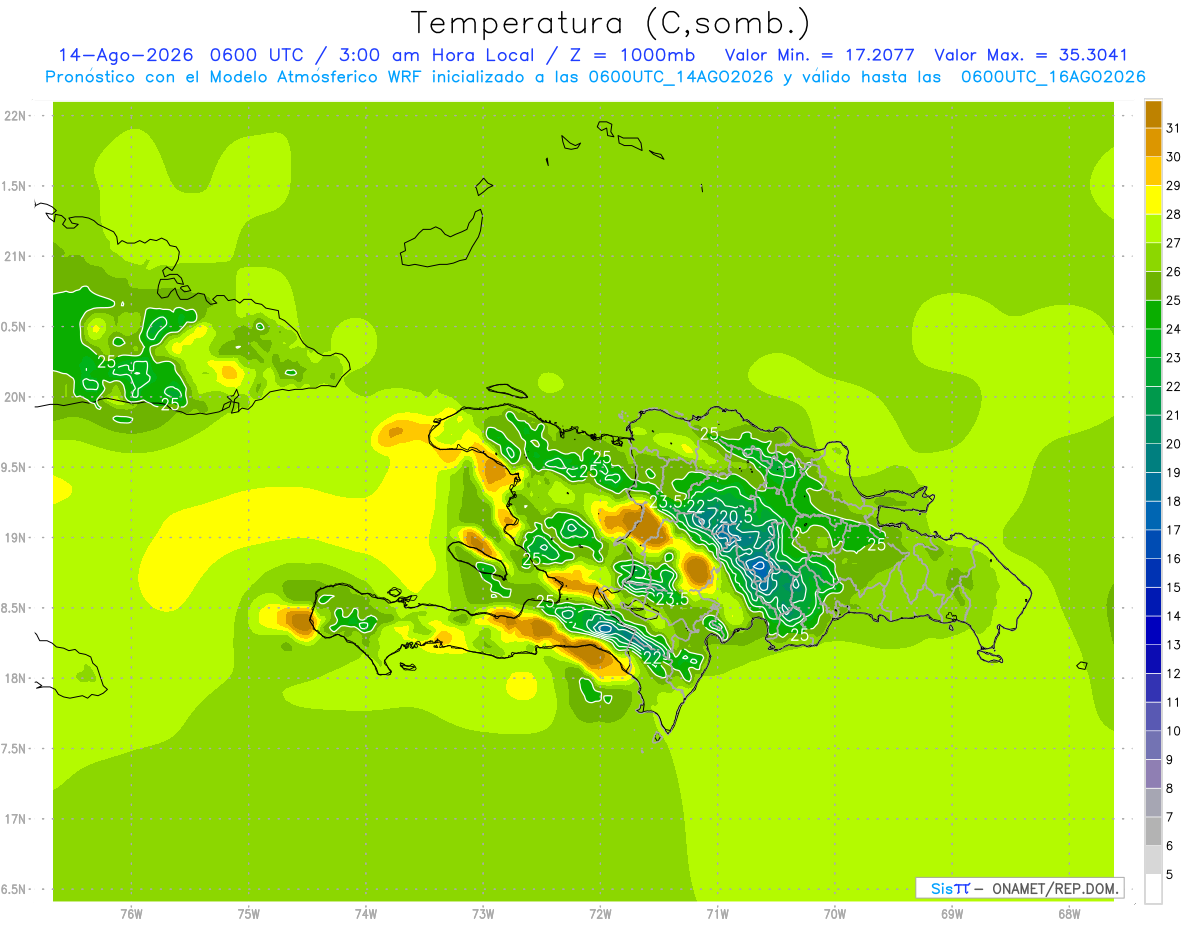Click the "20N" latitude axis label
This screenshot has height=927, width=1200.
16,397
